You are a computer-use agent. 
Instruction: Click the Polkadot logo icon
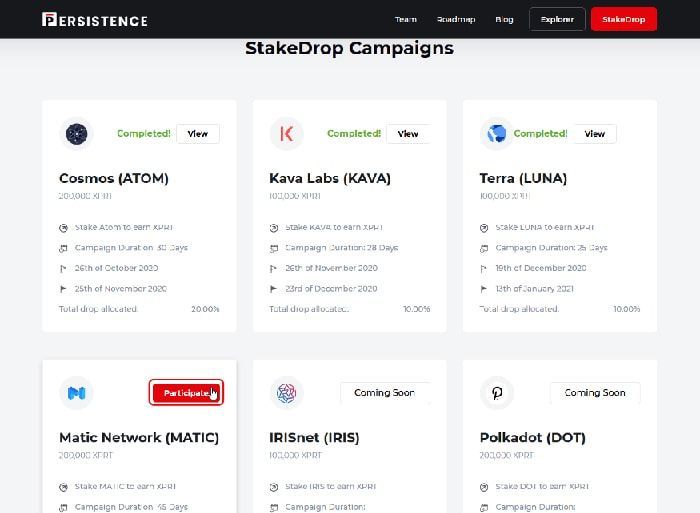pos(496,393)
